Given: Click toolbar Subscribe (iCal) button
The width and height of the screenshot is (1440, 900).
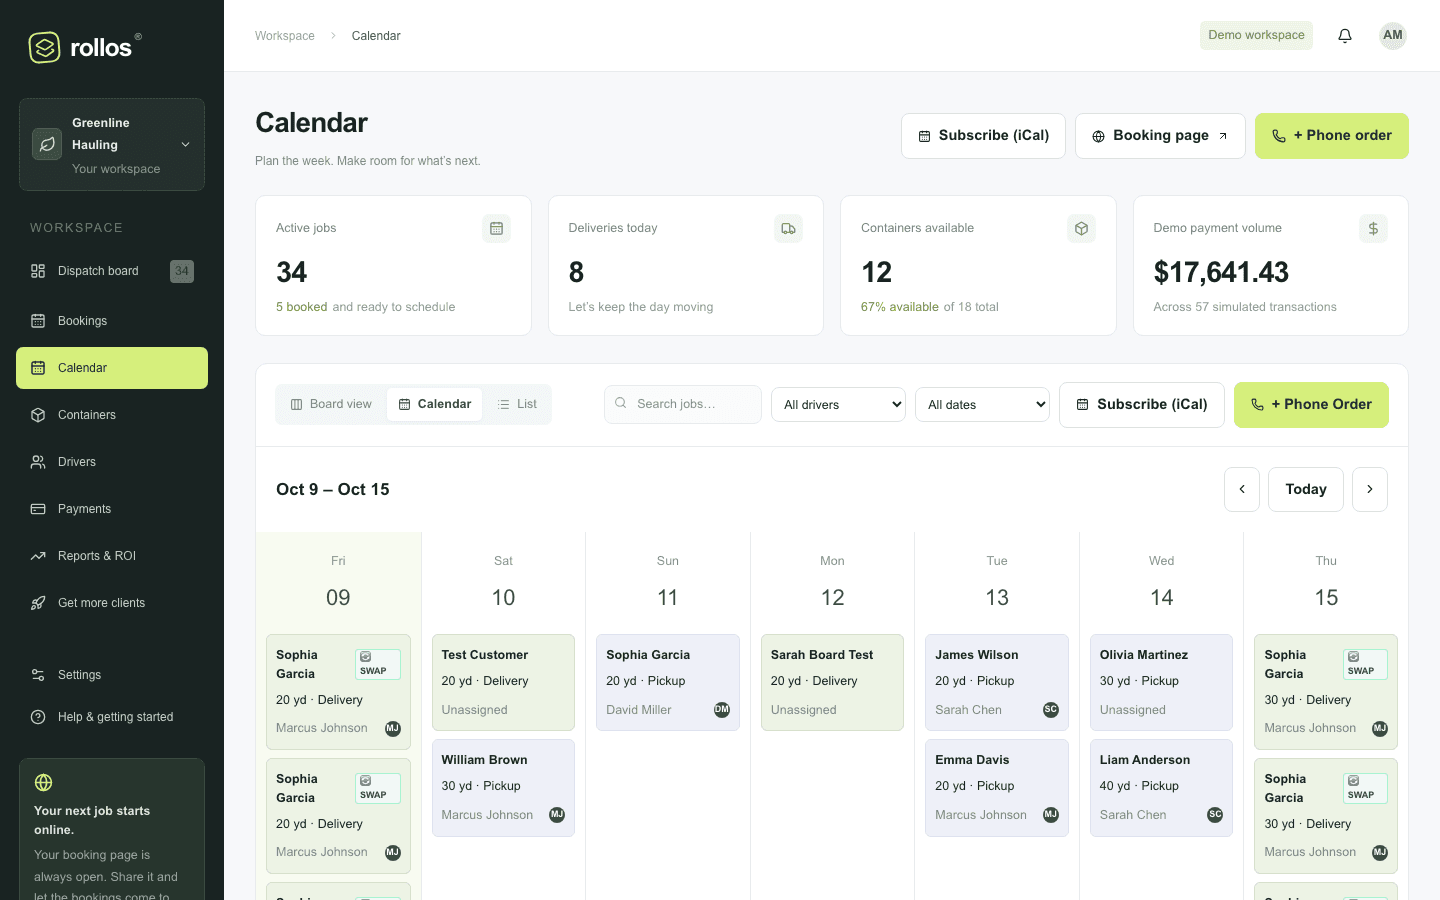Looking at the screenshot, I should click(1142, 405).
